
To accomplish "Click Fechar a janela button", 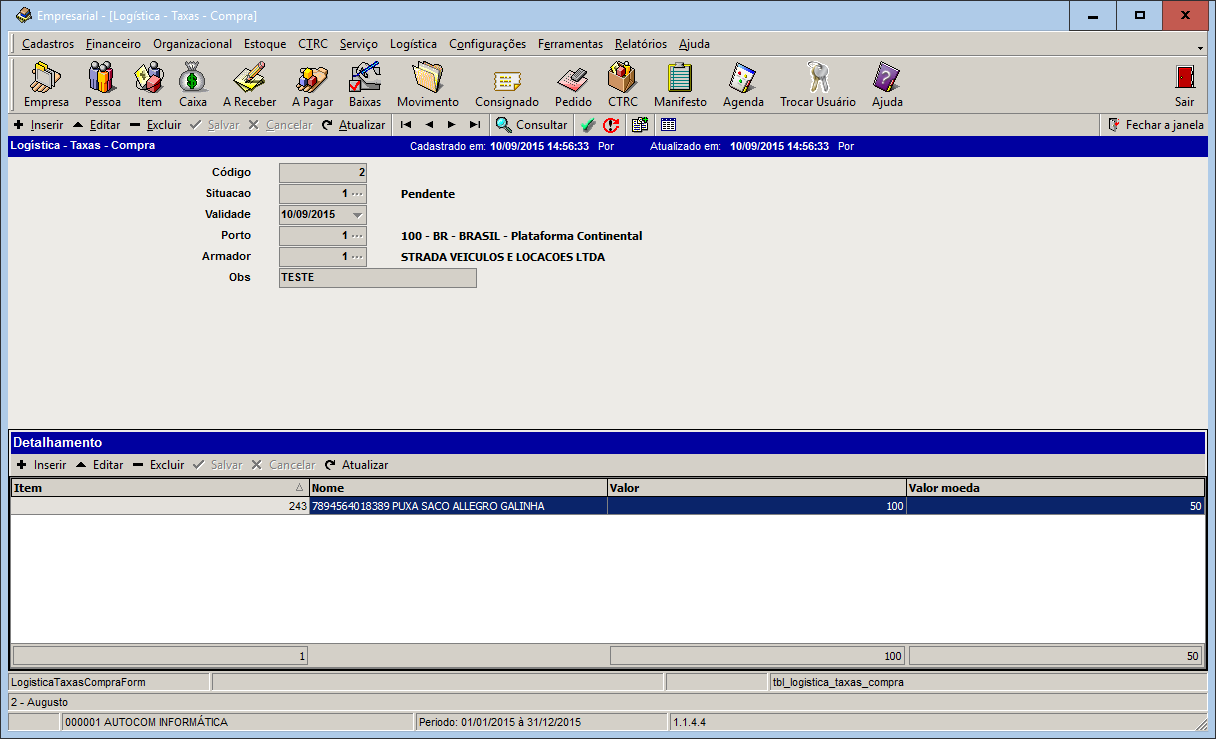I will click(x=1156, y=125).
